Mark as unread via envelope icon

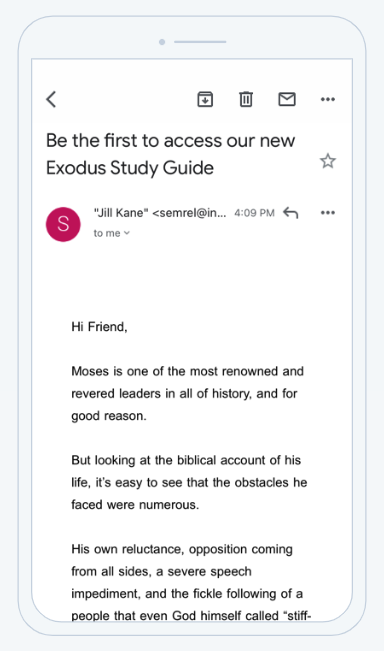[287, 99]
